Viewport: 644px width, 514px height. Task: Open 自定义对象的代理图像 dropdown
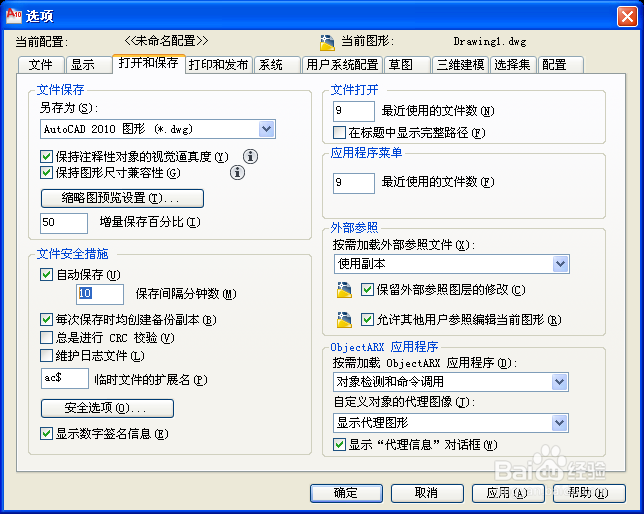[x=560, y=422]
